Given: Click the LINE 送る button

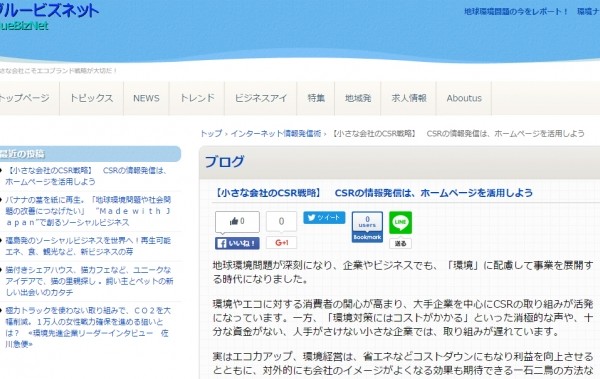Looking at the screenshot, I should [400, 243].
